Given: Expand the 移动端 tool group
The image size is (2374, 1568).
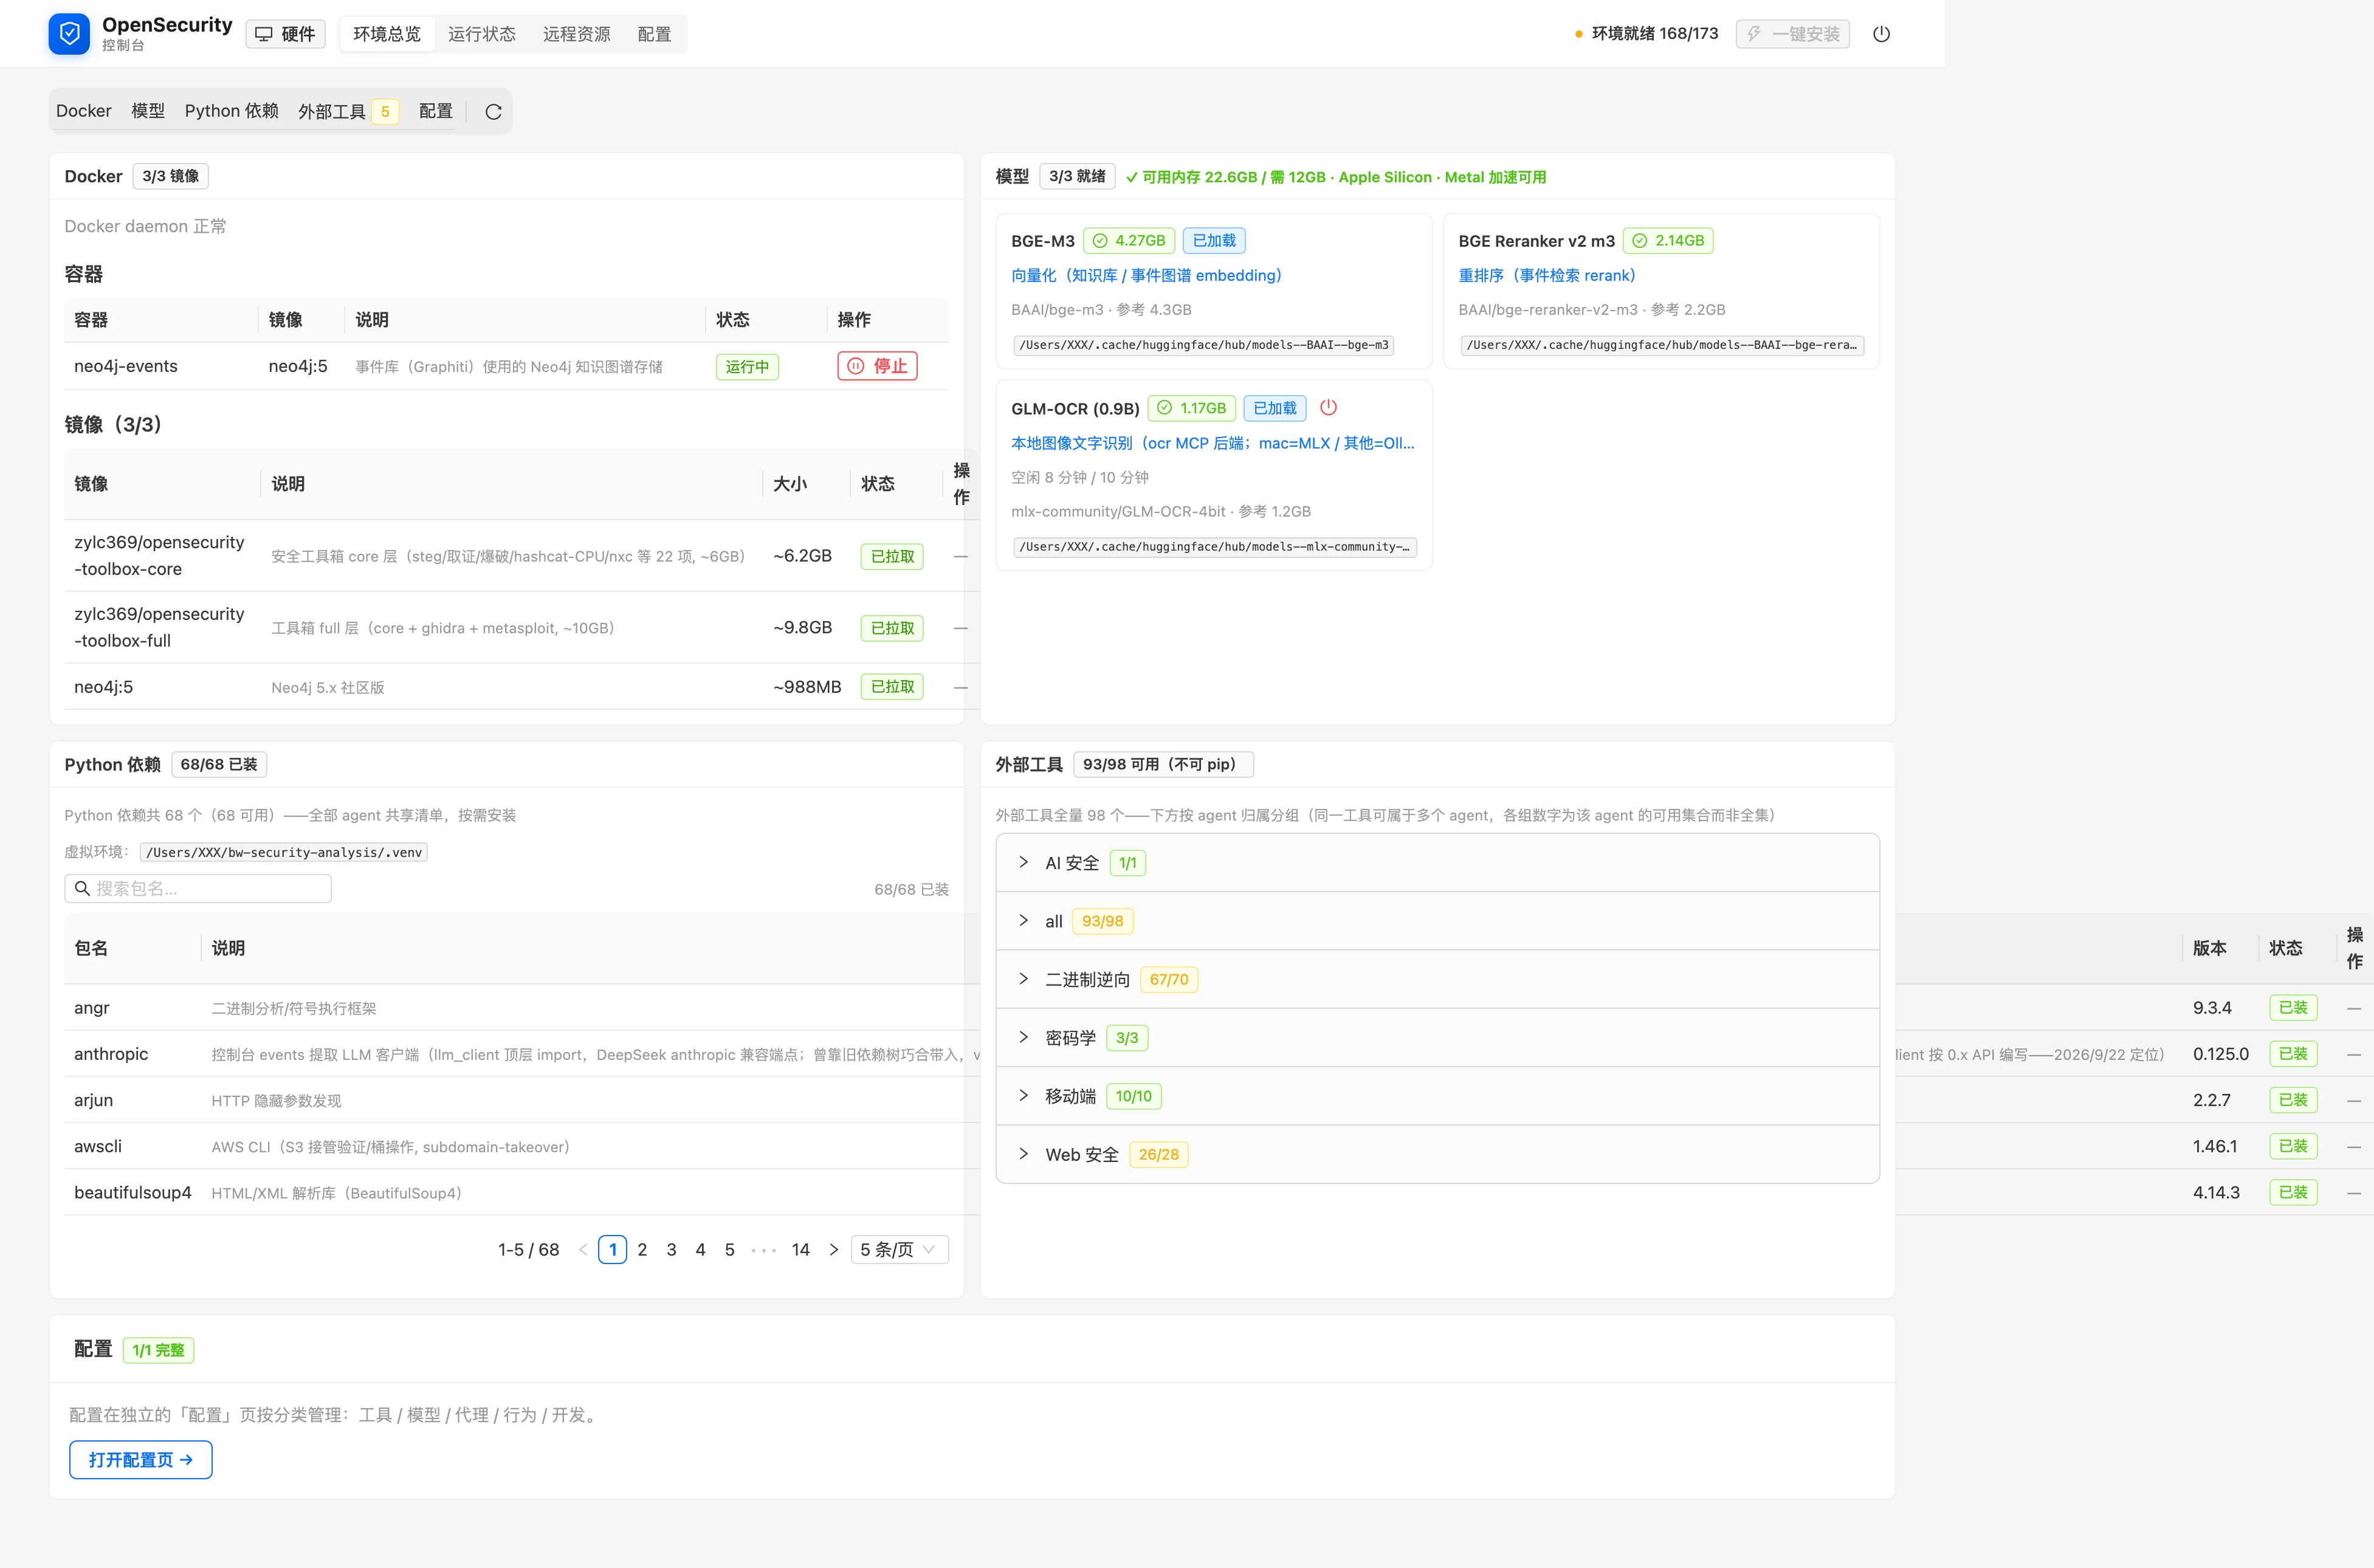Looking at the screenshot, I should pyautogui.click(x=1438, y=1096).
